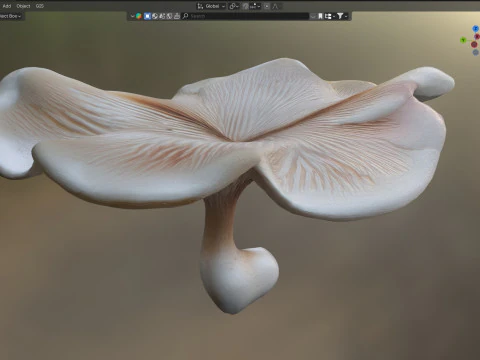Open the GIS menu
The width and height of the screenshot is (480, 360).
(x=40, y=6)
